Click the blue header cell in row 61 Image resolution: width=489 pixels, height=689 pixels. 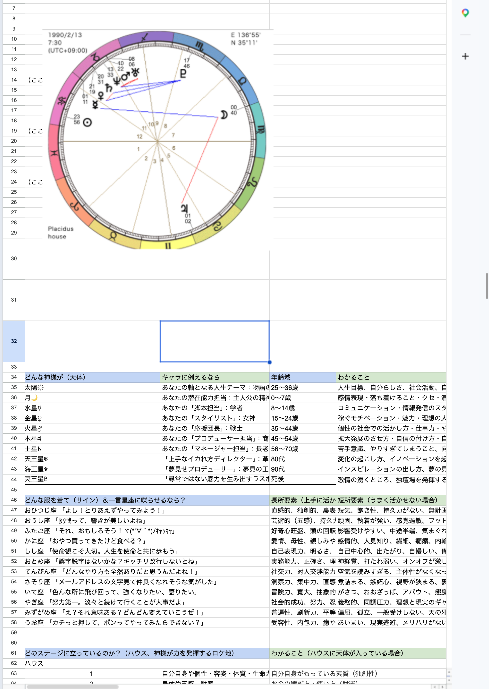[147, 653]
